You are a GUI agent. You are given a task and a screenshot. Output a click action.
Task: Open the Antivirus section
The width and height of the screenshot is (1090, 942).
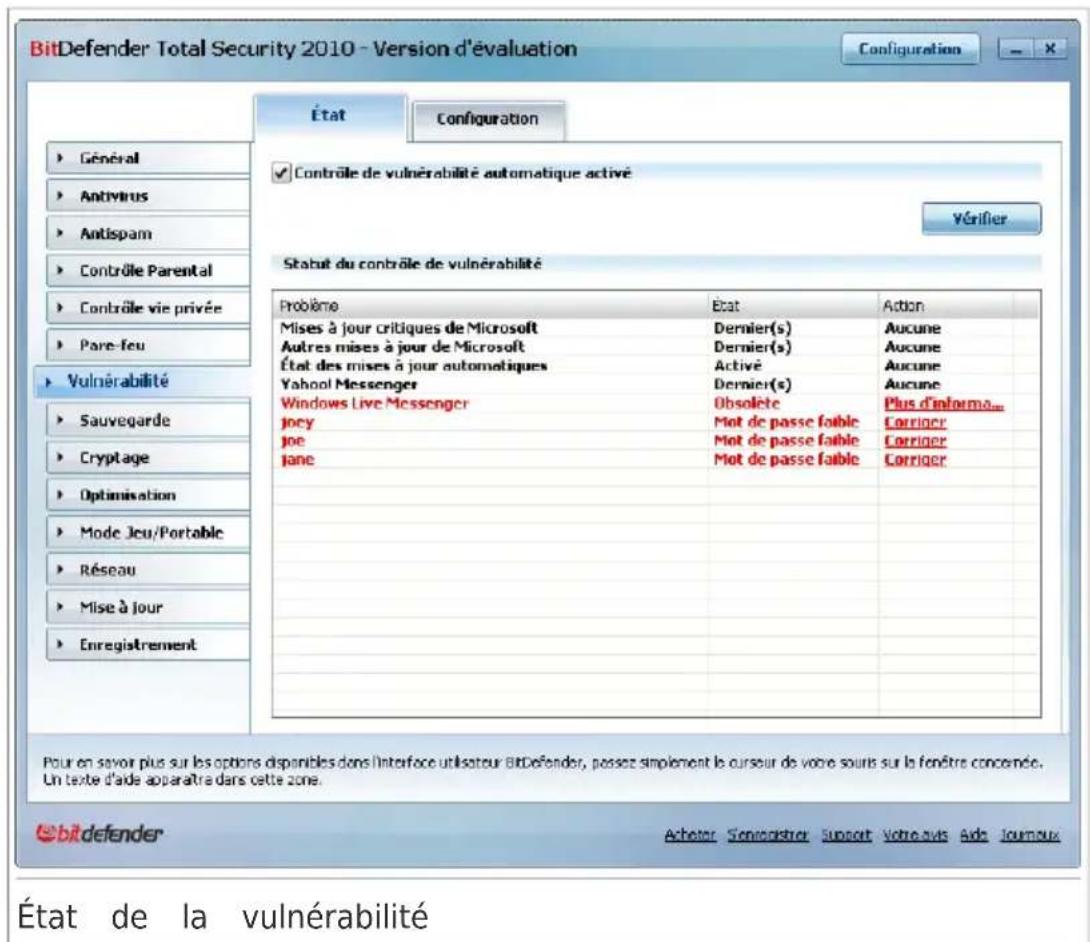pyautogui.click(x=148, y=195)
